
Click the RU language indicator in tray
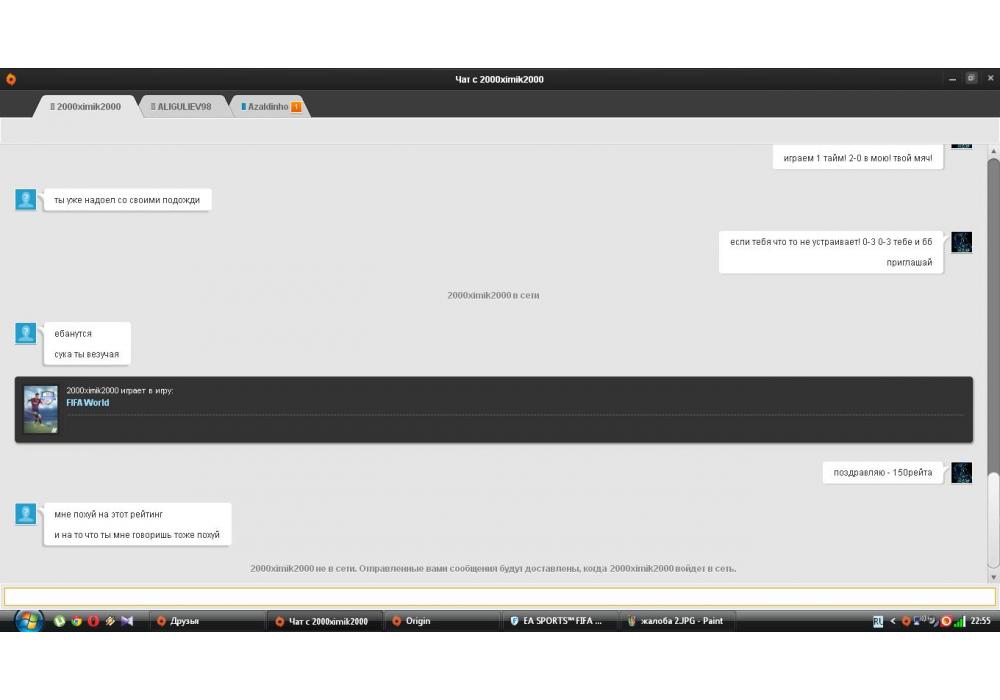coord(878,621)
